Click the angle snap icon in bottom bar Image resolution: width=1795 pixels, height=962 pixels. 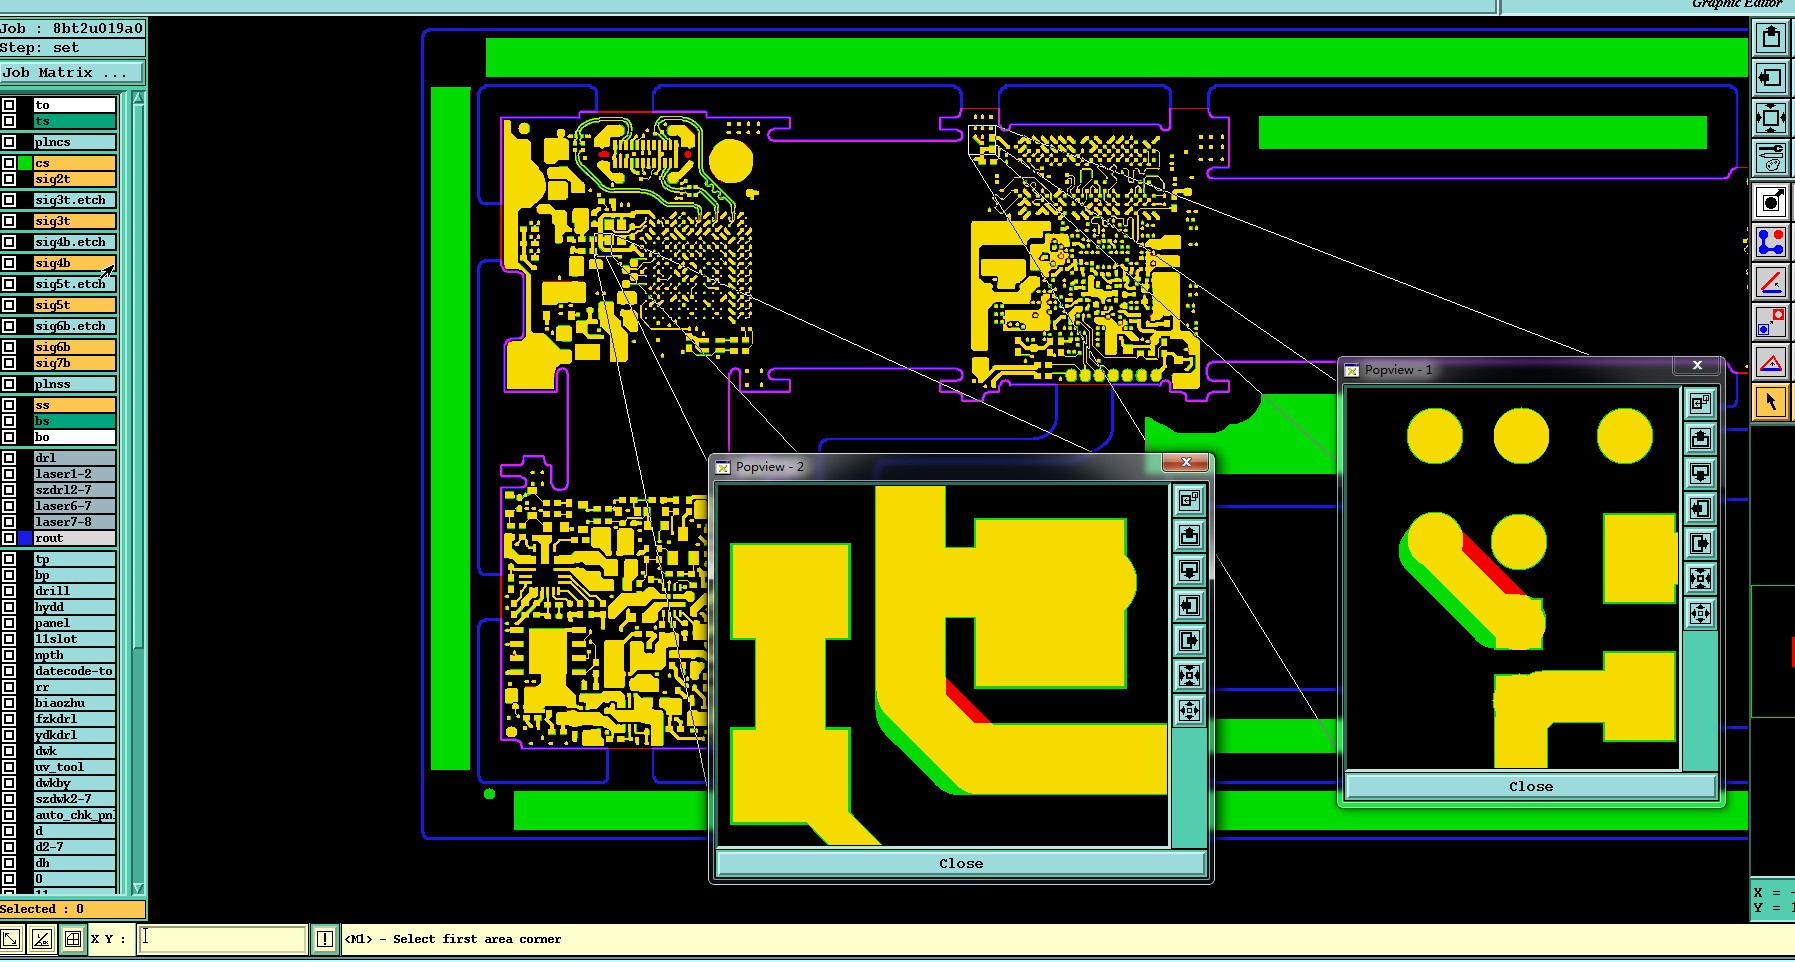click(x=42, y=939)
